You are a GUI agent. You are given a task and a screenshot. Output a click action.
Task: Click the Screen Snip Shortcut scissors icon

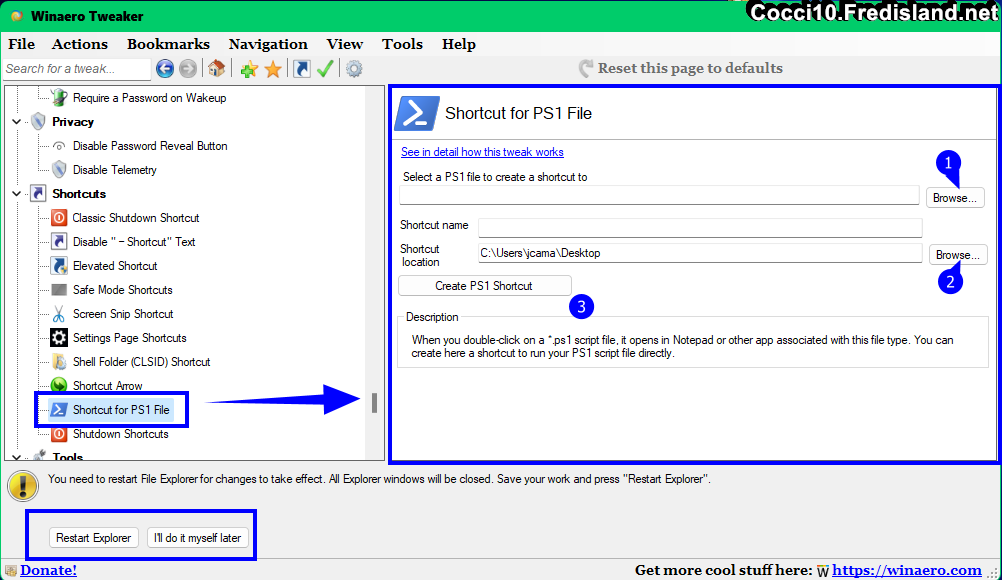[59, 314]
